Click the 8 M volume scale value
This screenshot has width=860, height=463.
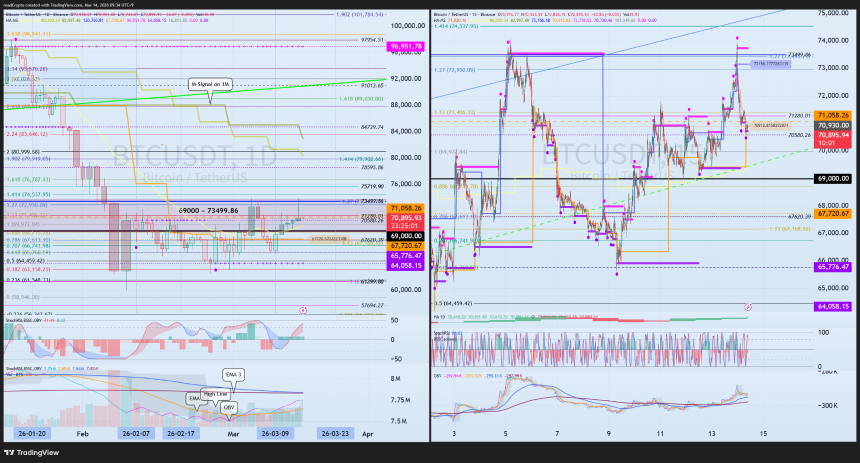[395, 379]
